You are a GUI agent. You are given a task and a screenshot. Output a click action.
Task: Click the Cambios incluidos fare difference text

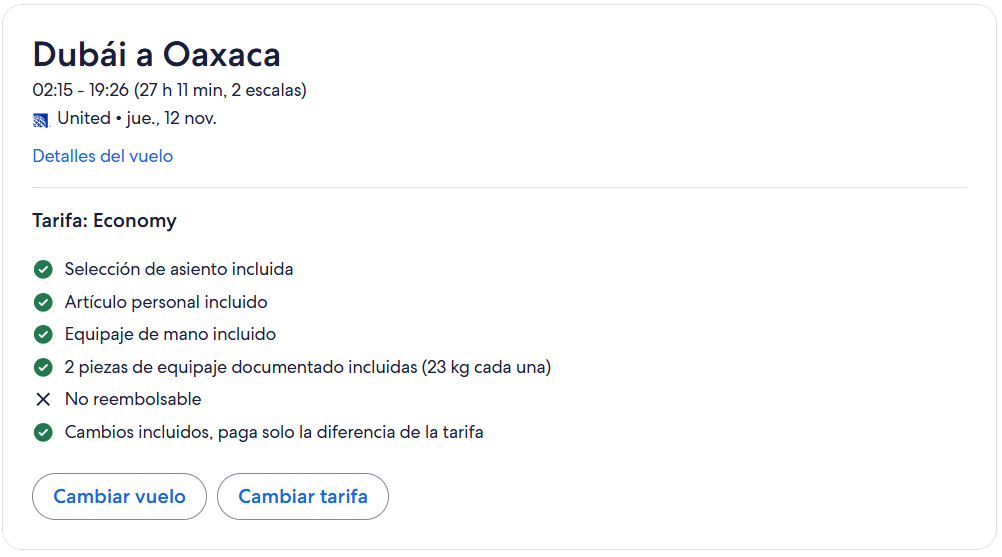pos(274,432)
